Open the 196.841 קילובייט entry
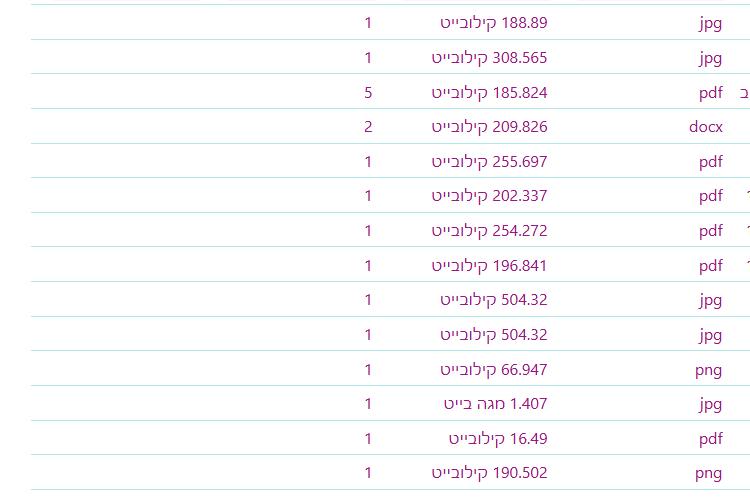This screenshot has width=750, height=500. 489,266
